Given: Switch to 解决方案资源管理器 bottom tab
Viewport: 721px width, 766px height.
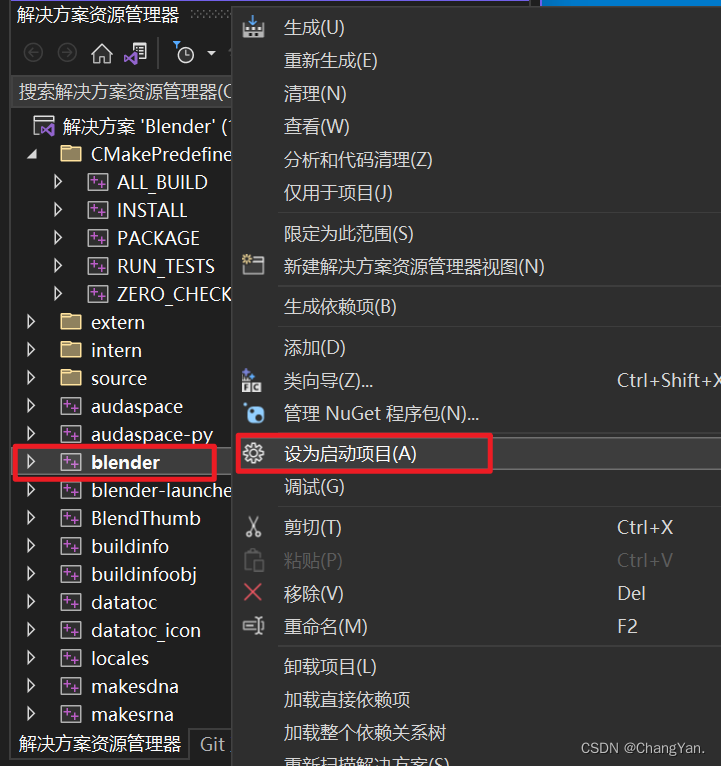Looking at the screenshot, I should point(100,744).
